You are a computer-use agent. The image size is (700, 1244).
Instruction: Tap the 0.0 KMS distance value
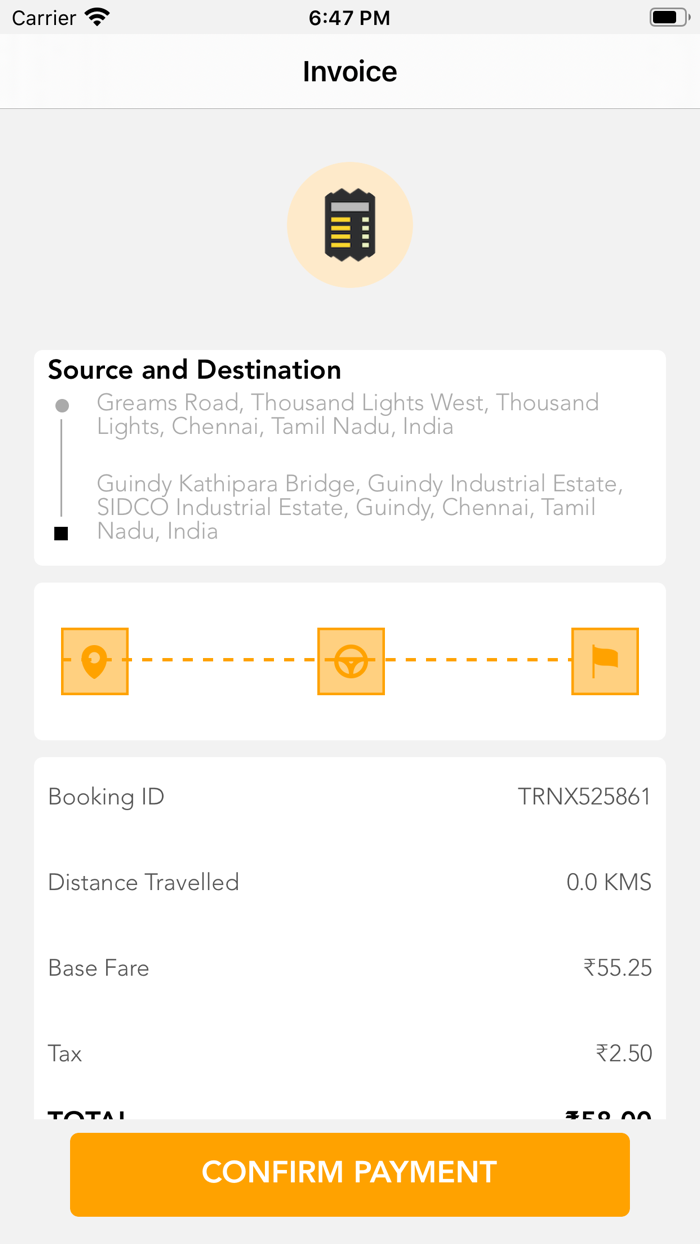pos(608,883)
